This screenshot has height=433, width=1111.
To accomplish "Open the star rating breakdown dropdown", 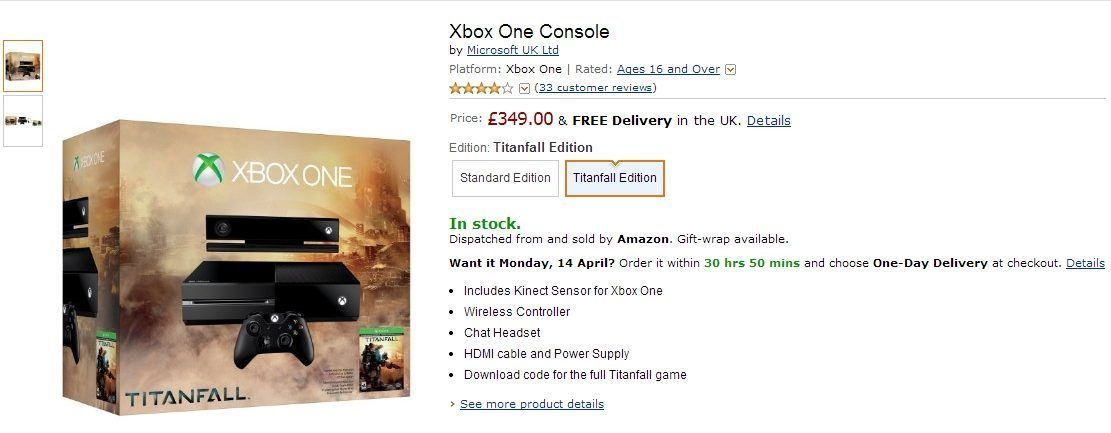I will [x=525, y=88].
